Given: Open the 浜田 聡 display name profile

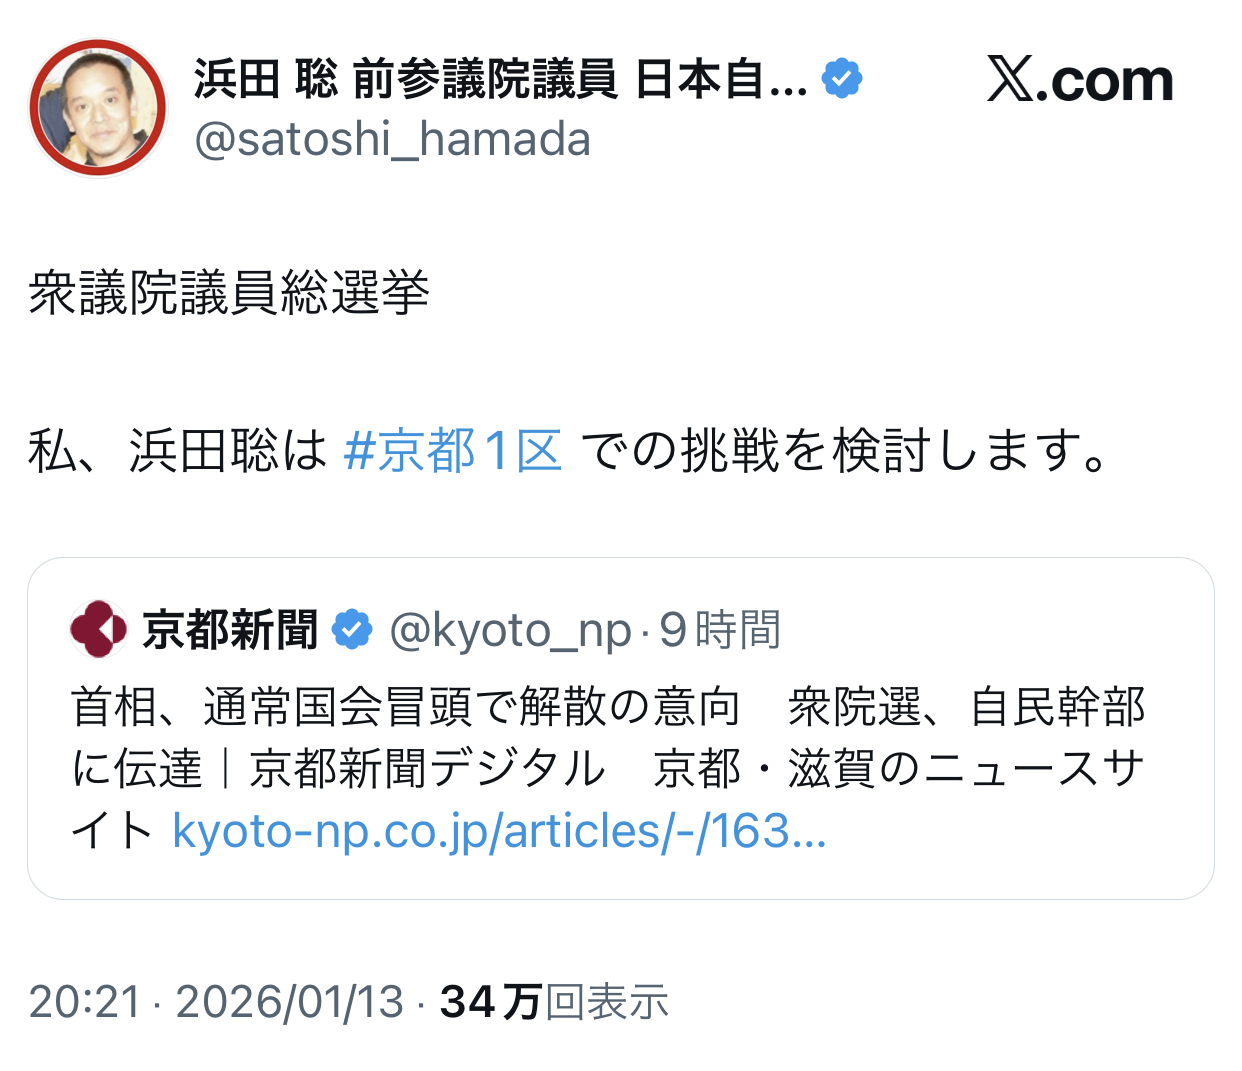Looking at the screenshot, I should [x=500, y=79].
